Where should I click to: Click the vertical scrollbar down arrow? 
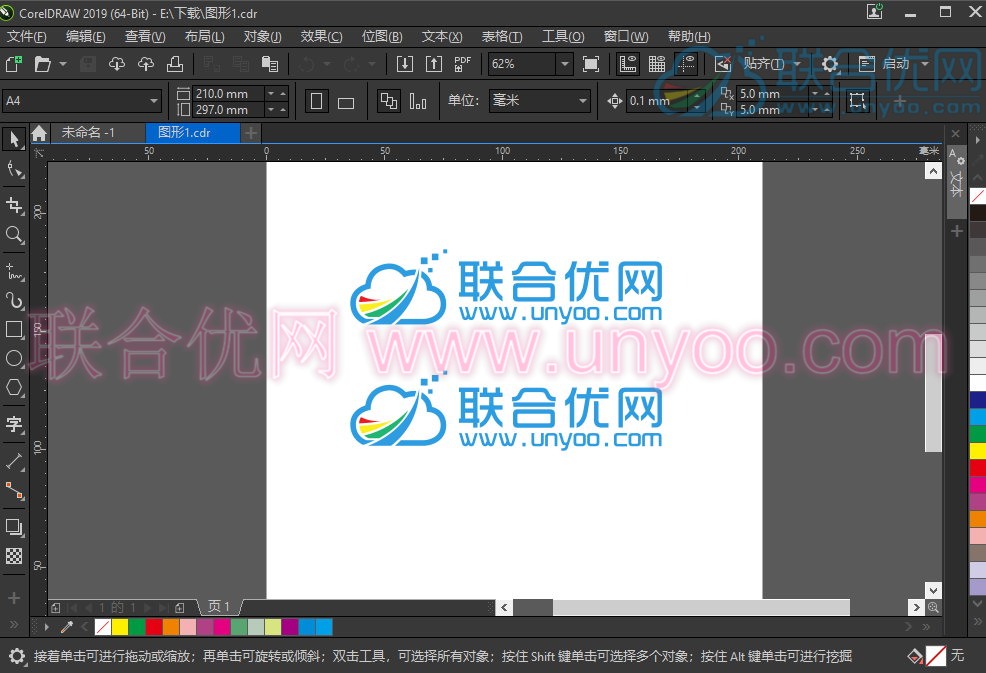point(933,590)
